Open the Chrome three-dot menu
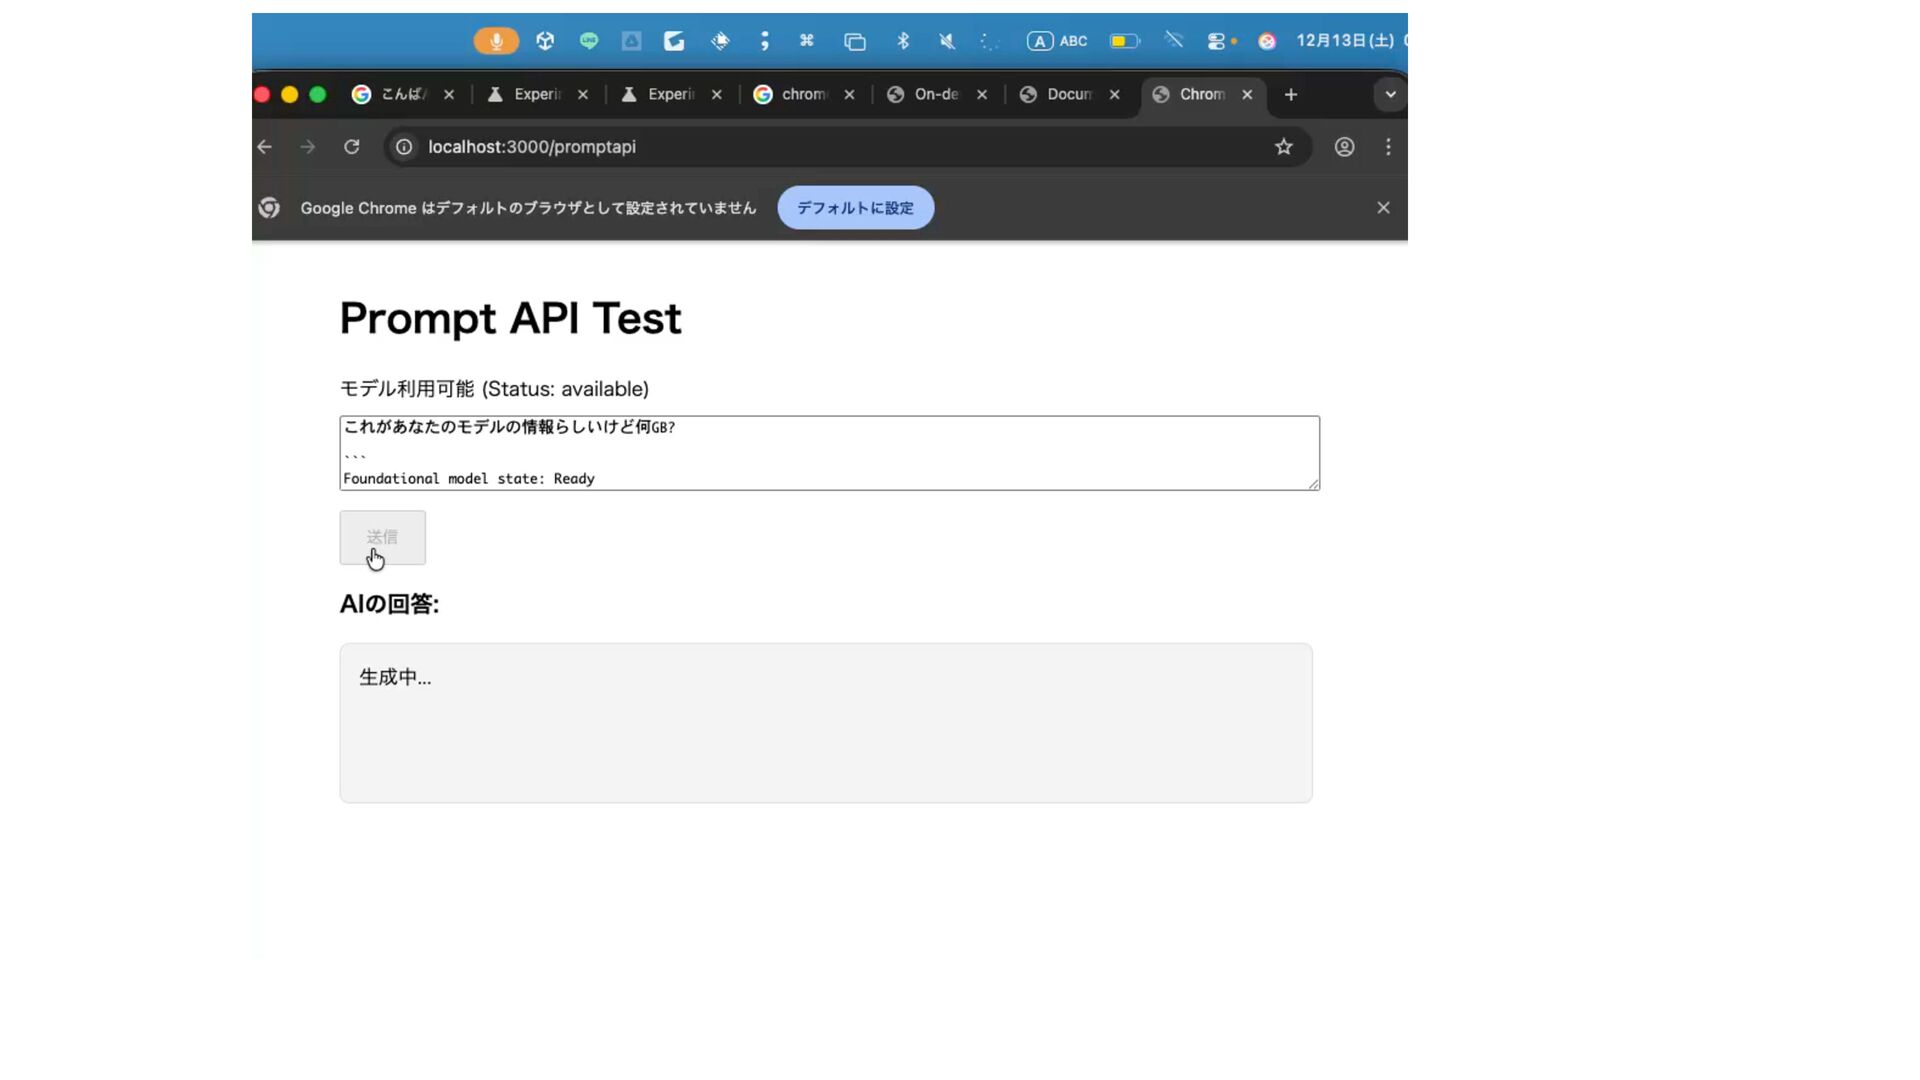 pos(1388,147)
